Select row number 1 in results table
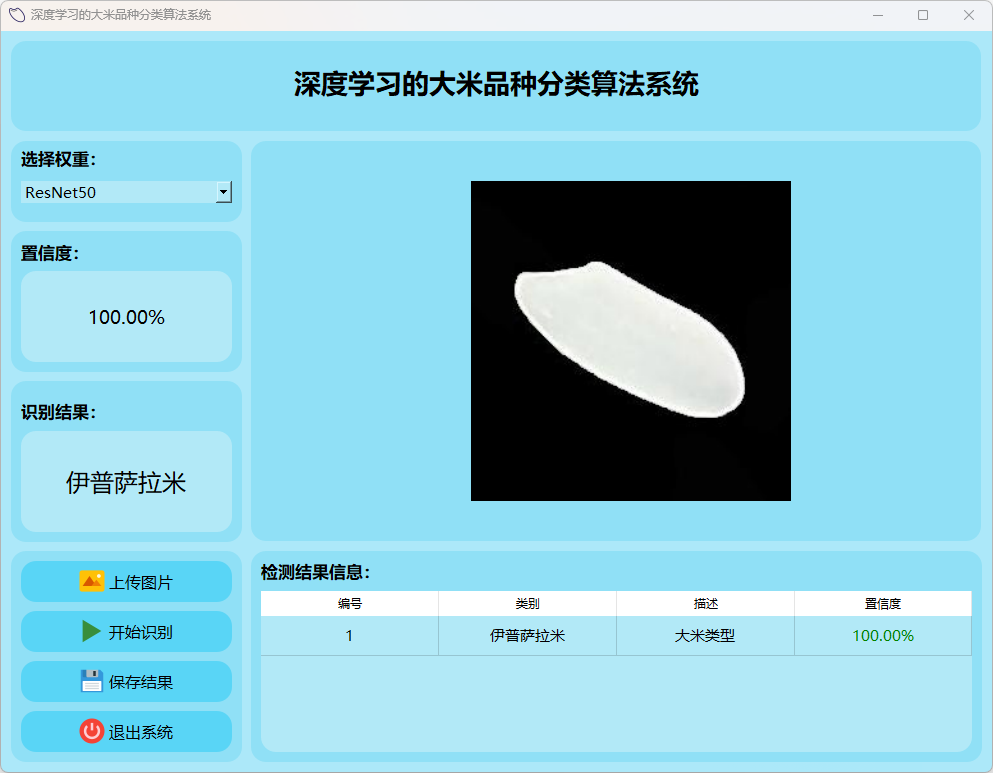The width and height of the screenshot is (993, 773). [349, 636]
